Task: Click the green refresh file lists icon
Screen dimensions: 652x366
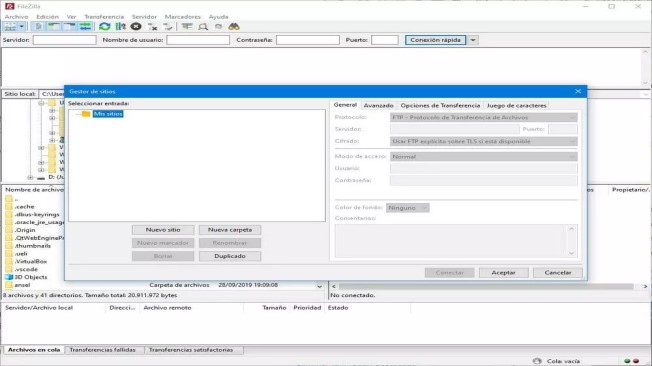Action: point(104,27)
